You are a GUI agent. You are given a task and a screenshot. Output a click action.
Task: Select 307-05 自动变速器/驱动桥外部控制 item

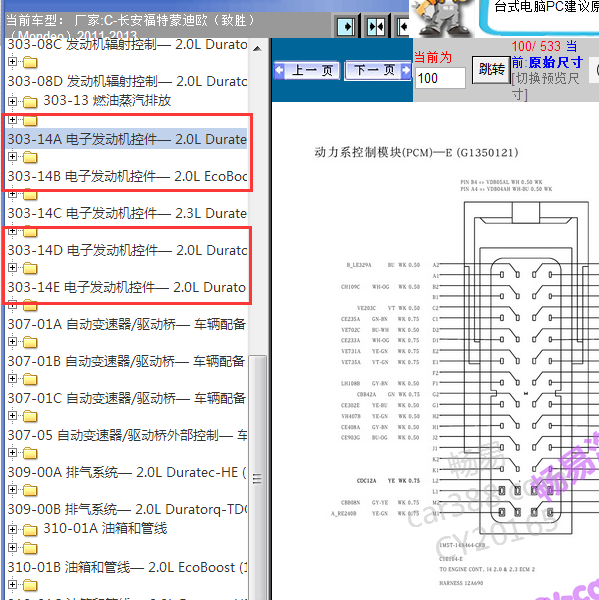(127, 435)
